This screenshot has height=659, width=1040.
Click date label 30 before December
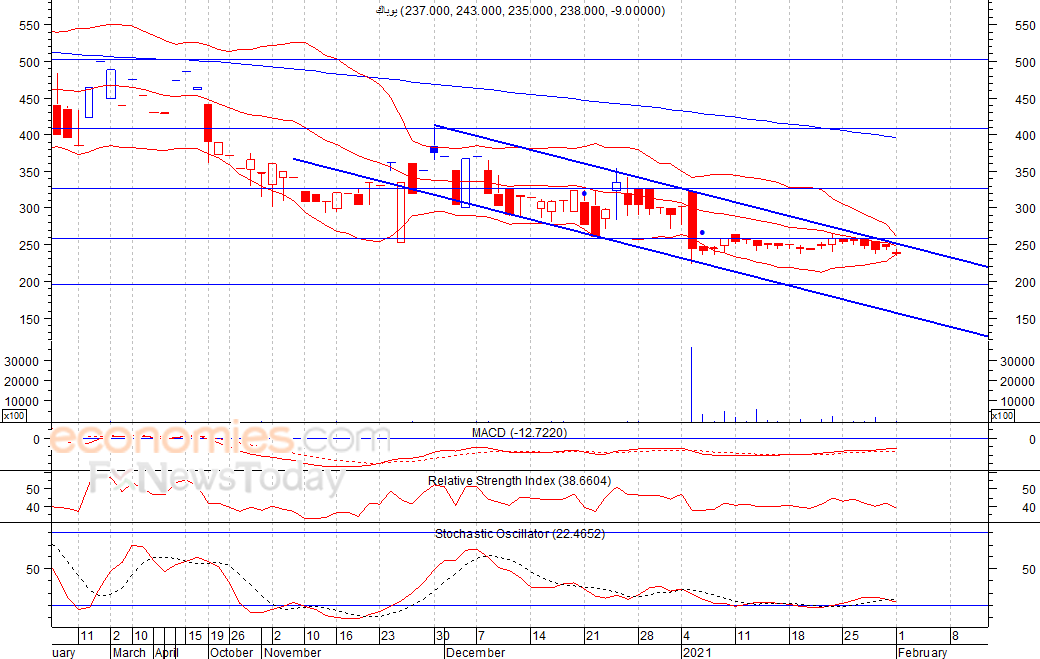(x=443, y=636)
